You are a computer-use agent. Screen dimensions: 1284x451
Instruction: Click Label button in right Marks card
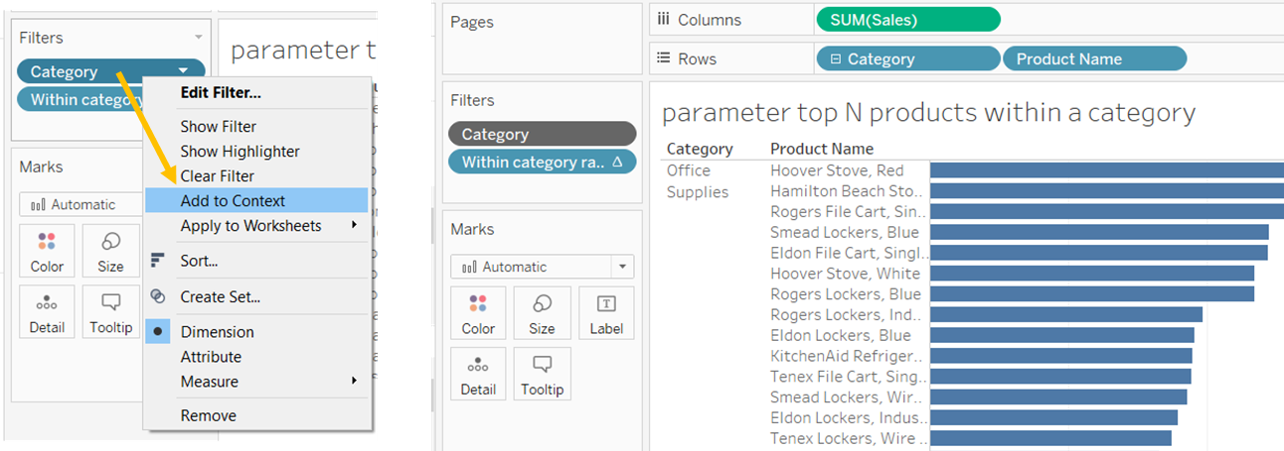pyautogui.click(x=606, y=313)
